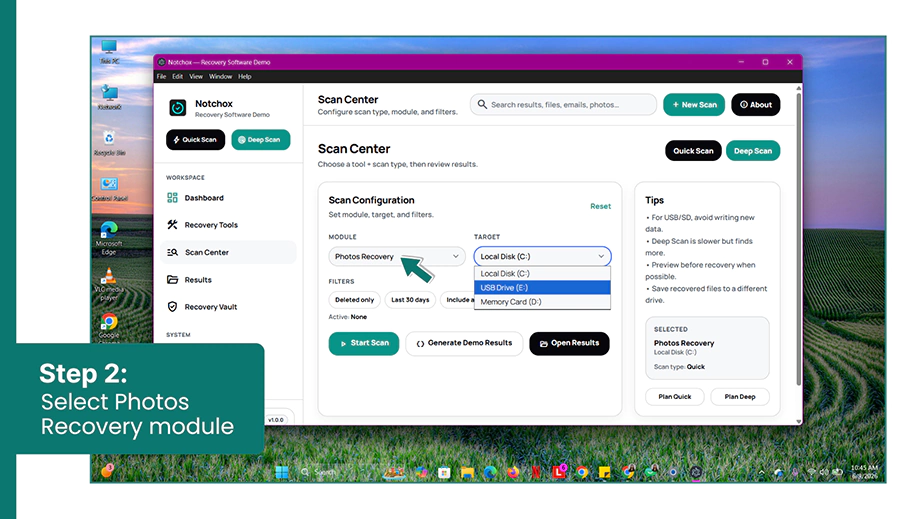
Task: Click the 'Active: None' filter status
Action: [x=348, y=317]
